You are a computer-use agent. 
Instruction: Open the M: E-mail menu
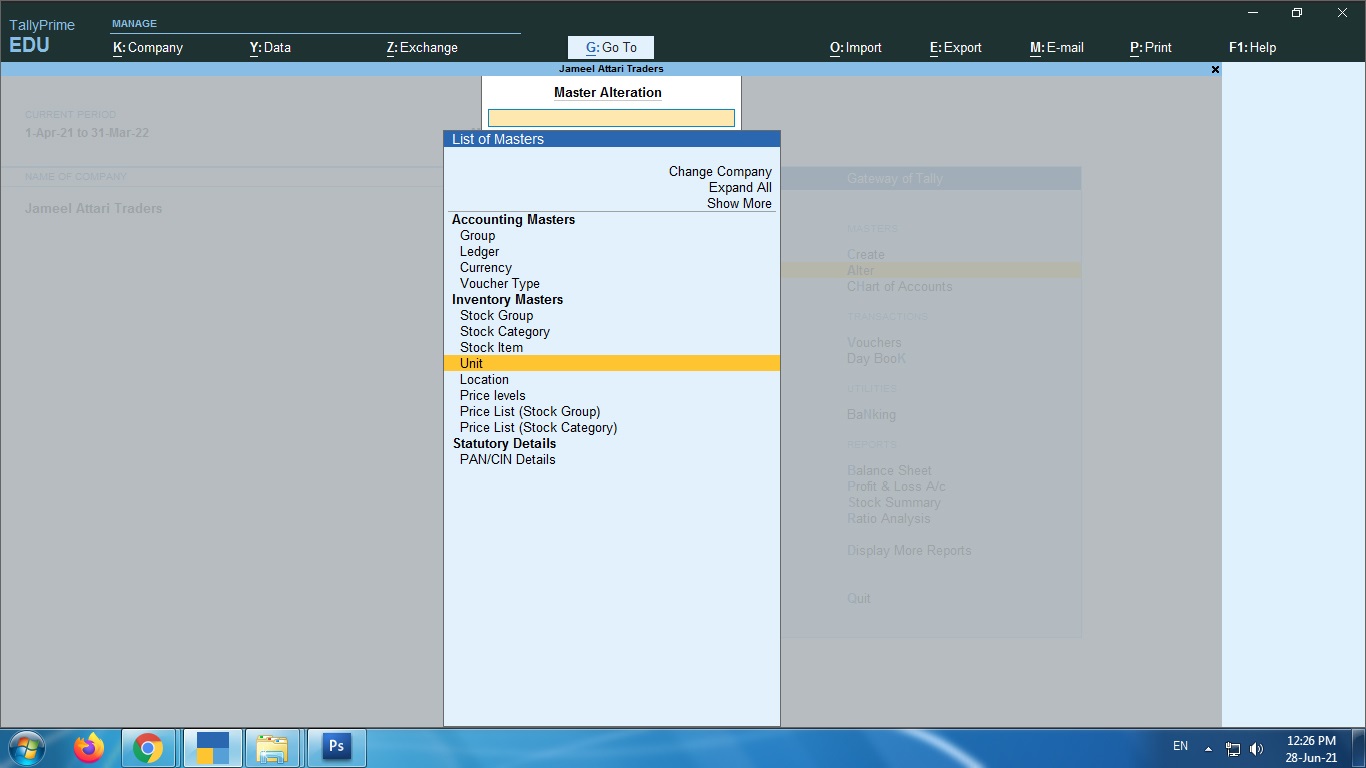(1057, 47)
